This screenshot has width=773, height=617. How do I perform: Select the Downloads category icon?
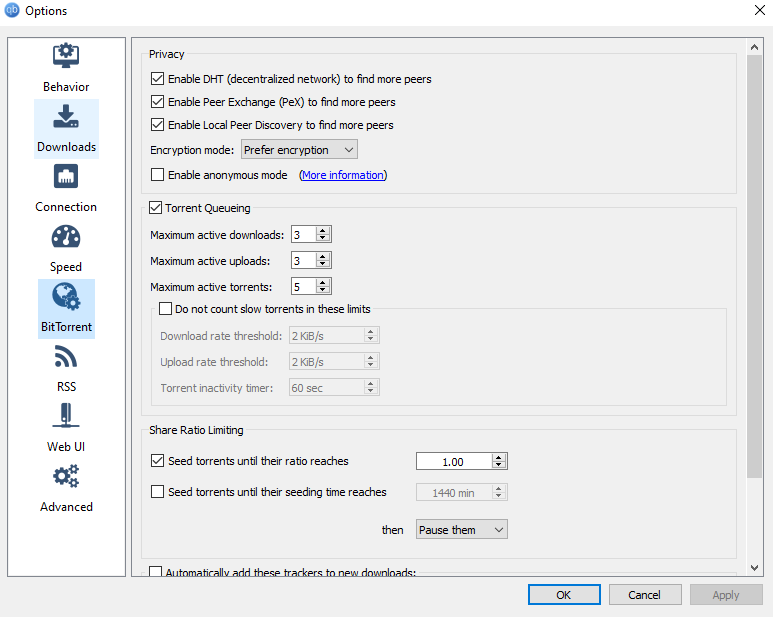(x=66, y=117)
